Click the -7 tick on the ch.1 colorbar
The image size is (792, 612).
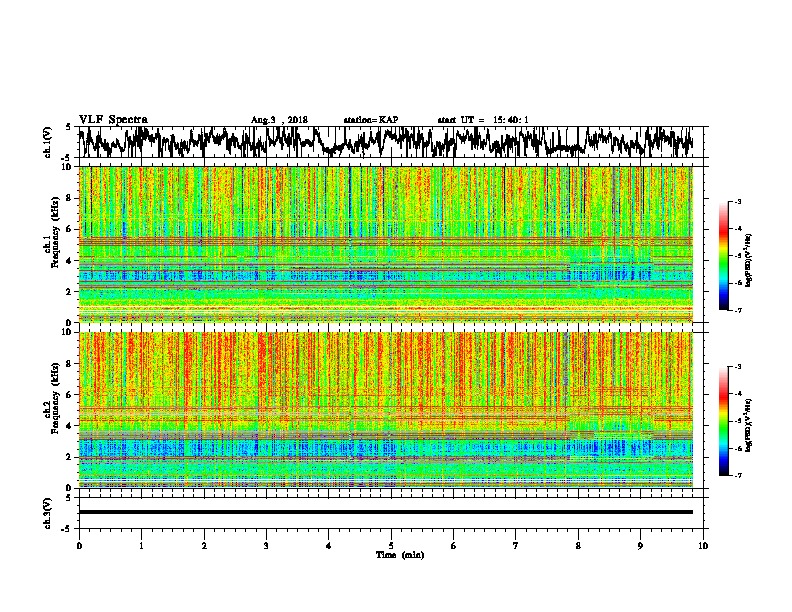click(738, 310)
